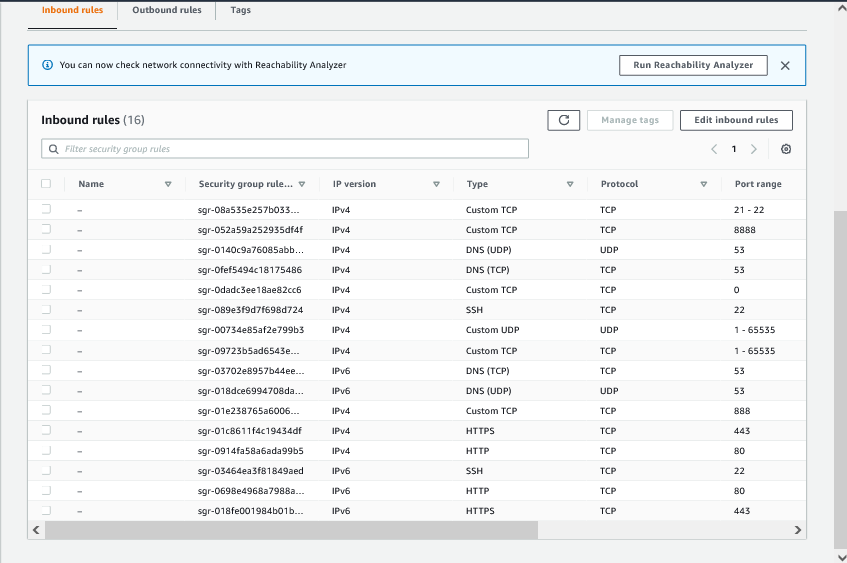Click the refresh inbound rules icon
This screenshot has height=563, width=847.
563,120
